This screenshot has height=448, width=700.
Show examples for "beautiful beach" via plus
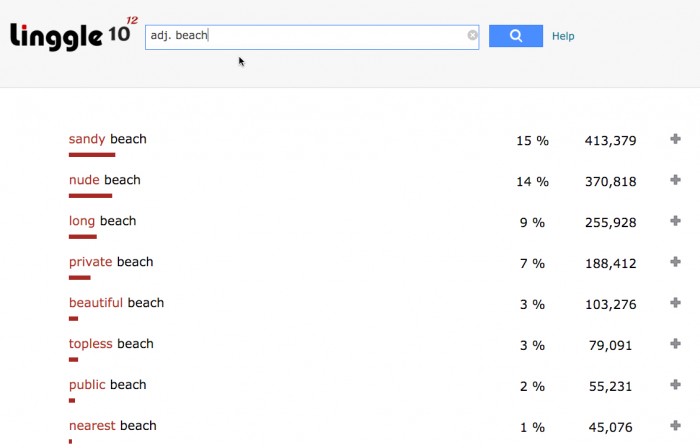pyautogui.click(x=676, y=303)
